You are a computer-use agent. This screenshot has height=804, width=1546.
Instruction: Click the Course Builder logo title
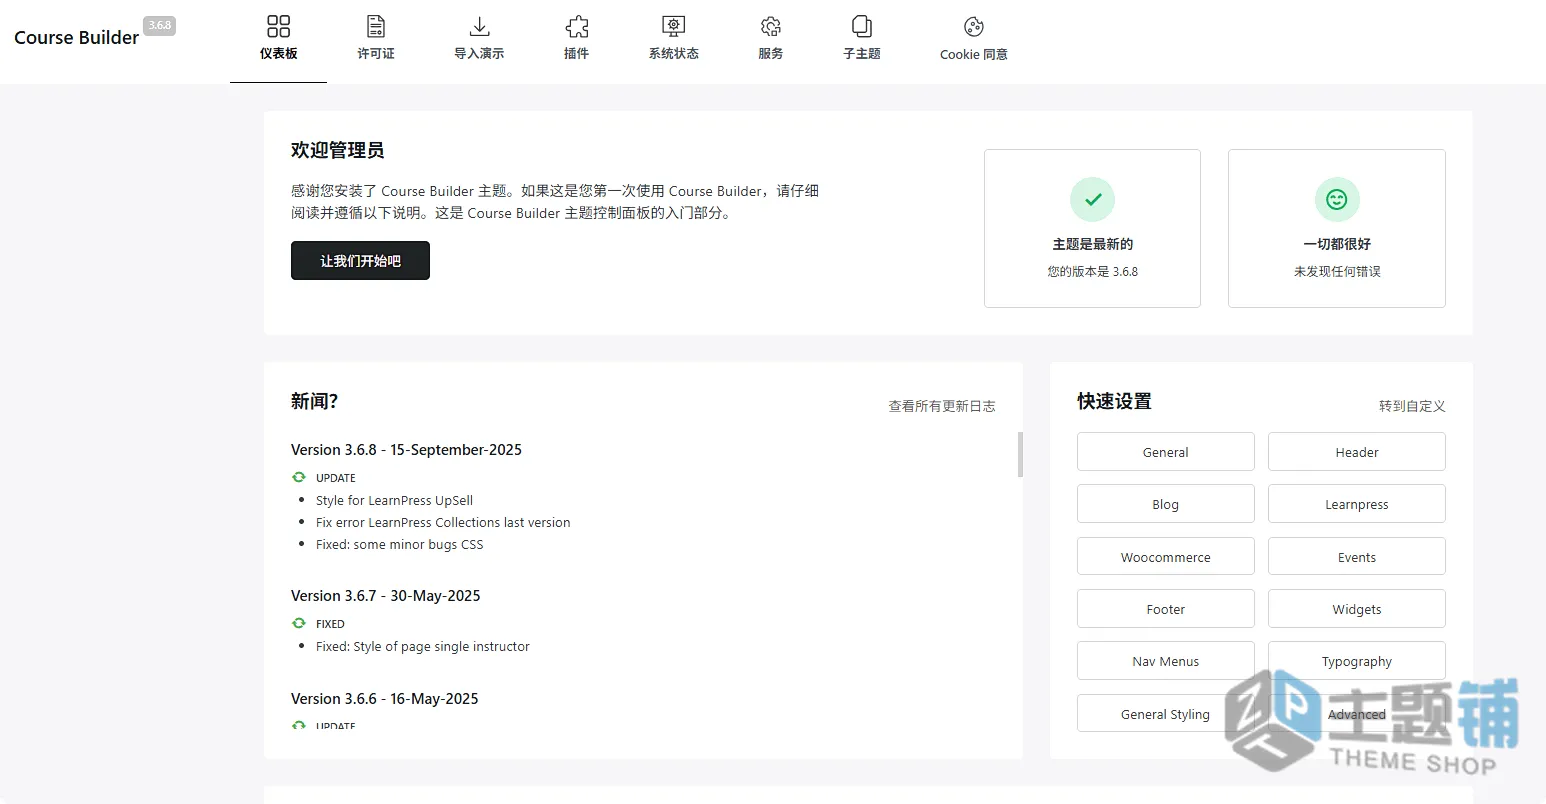pyautogui.click(x=76, y=37)
